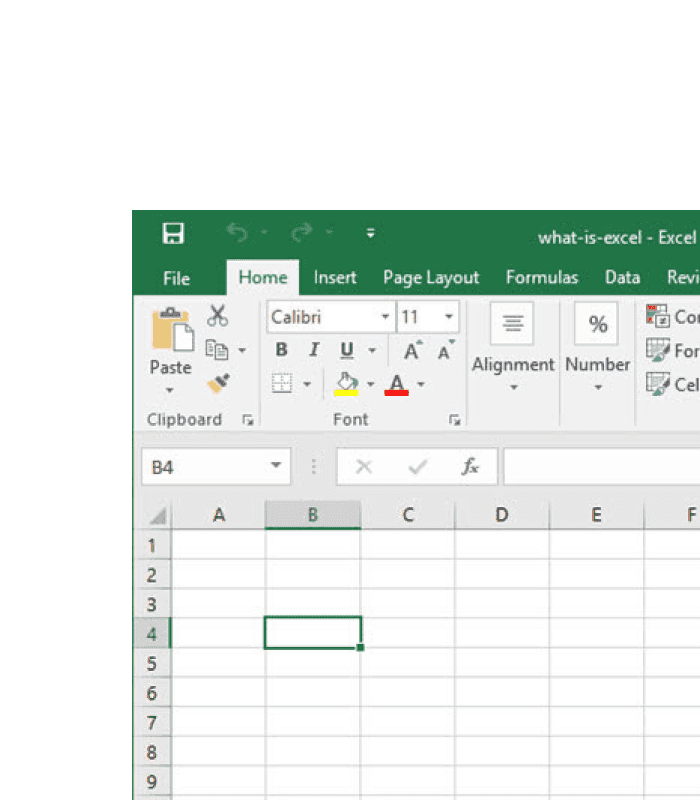This screenshot has width=700, height=800.
Task: Open the Data tab
Action: coord(622,278)
